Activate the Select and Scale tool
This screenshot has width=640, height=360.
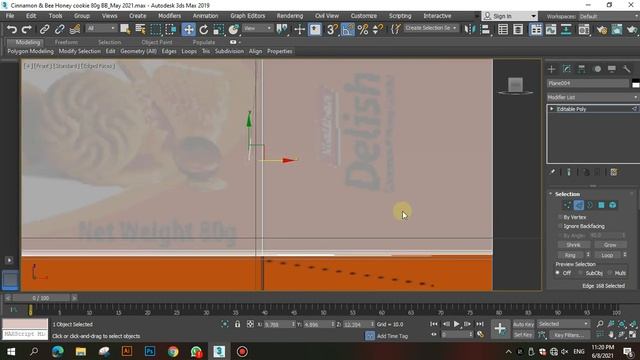coord(218,29)
